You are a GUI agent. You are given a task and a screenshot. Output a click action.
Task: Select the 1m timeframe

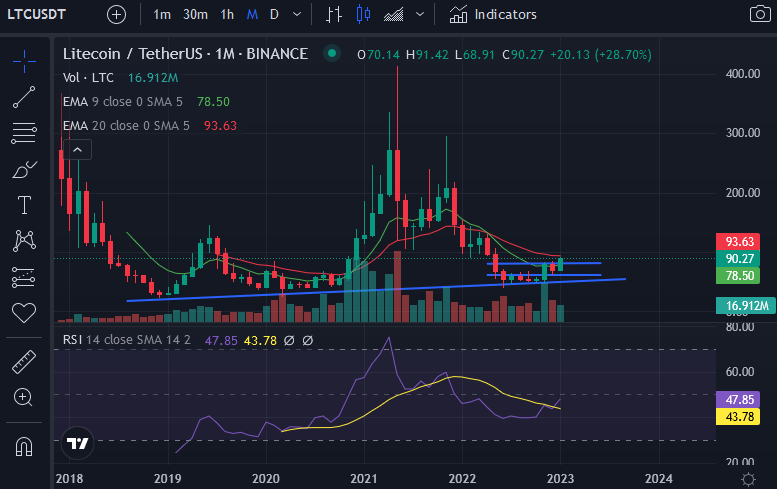pos(162,15)
